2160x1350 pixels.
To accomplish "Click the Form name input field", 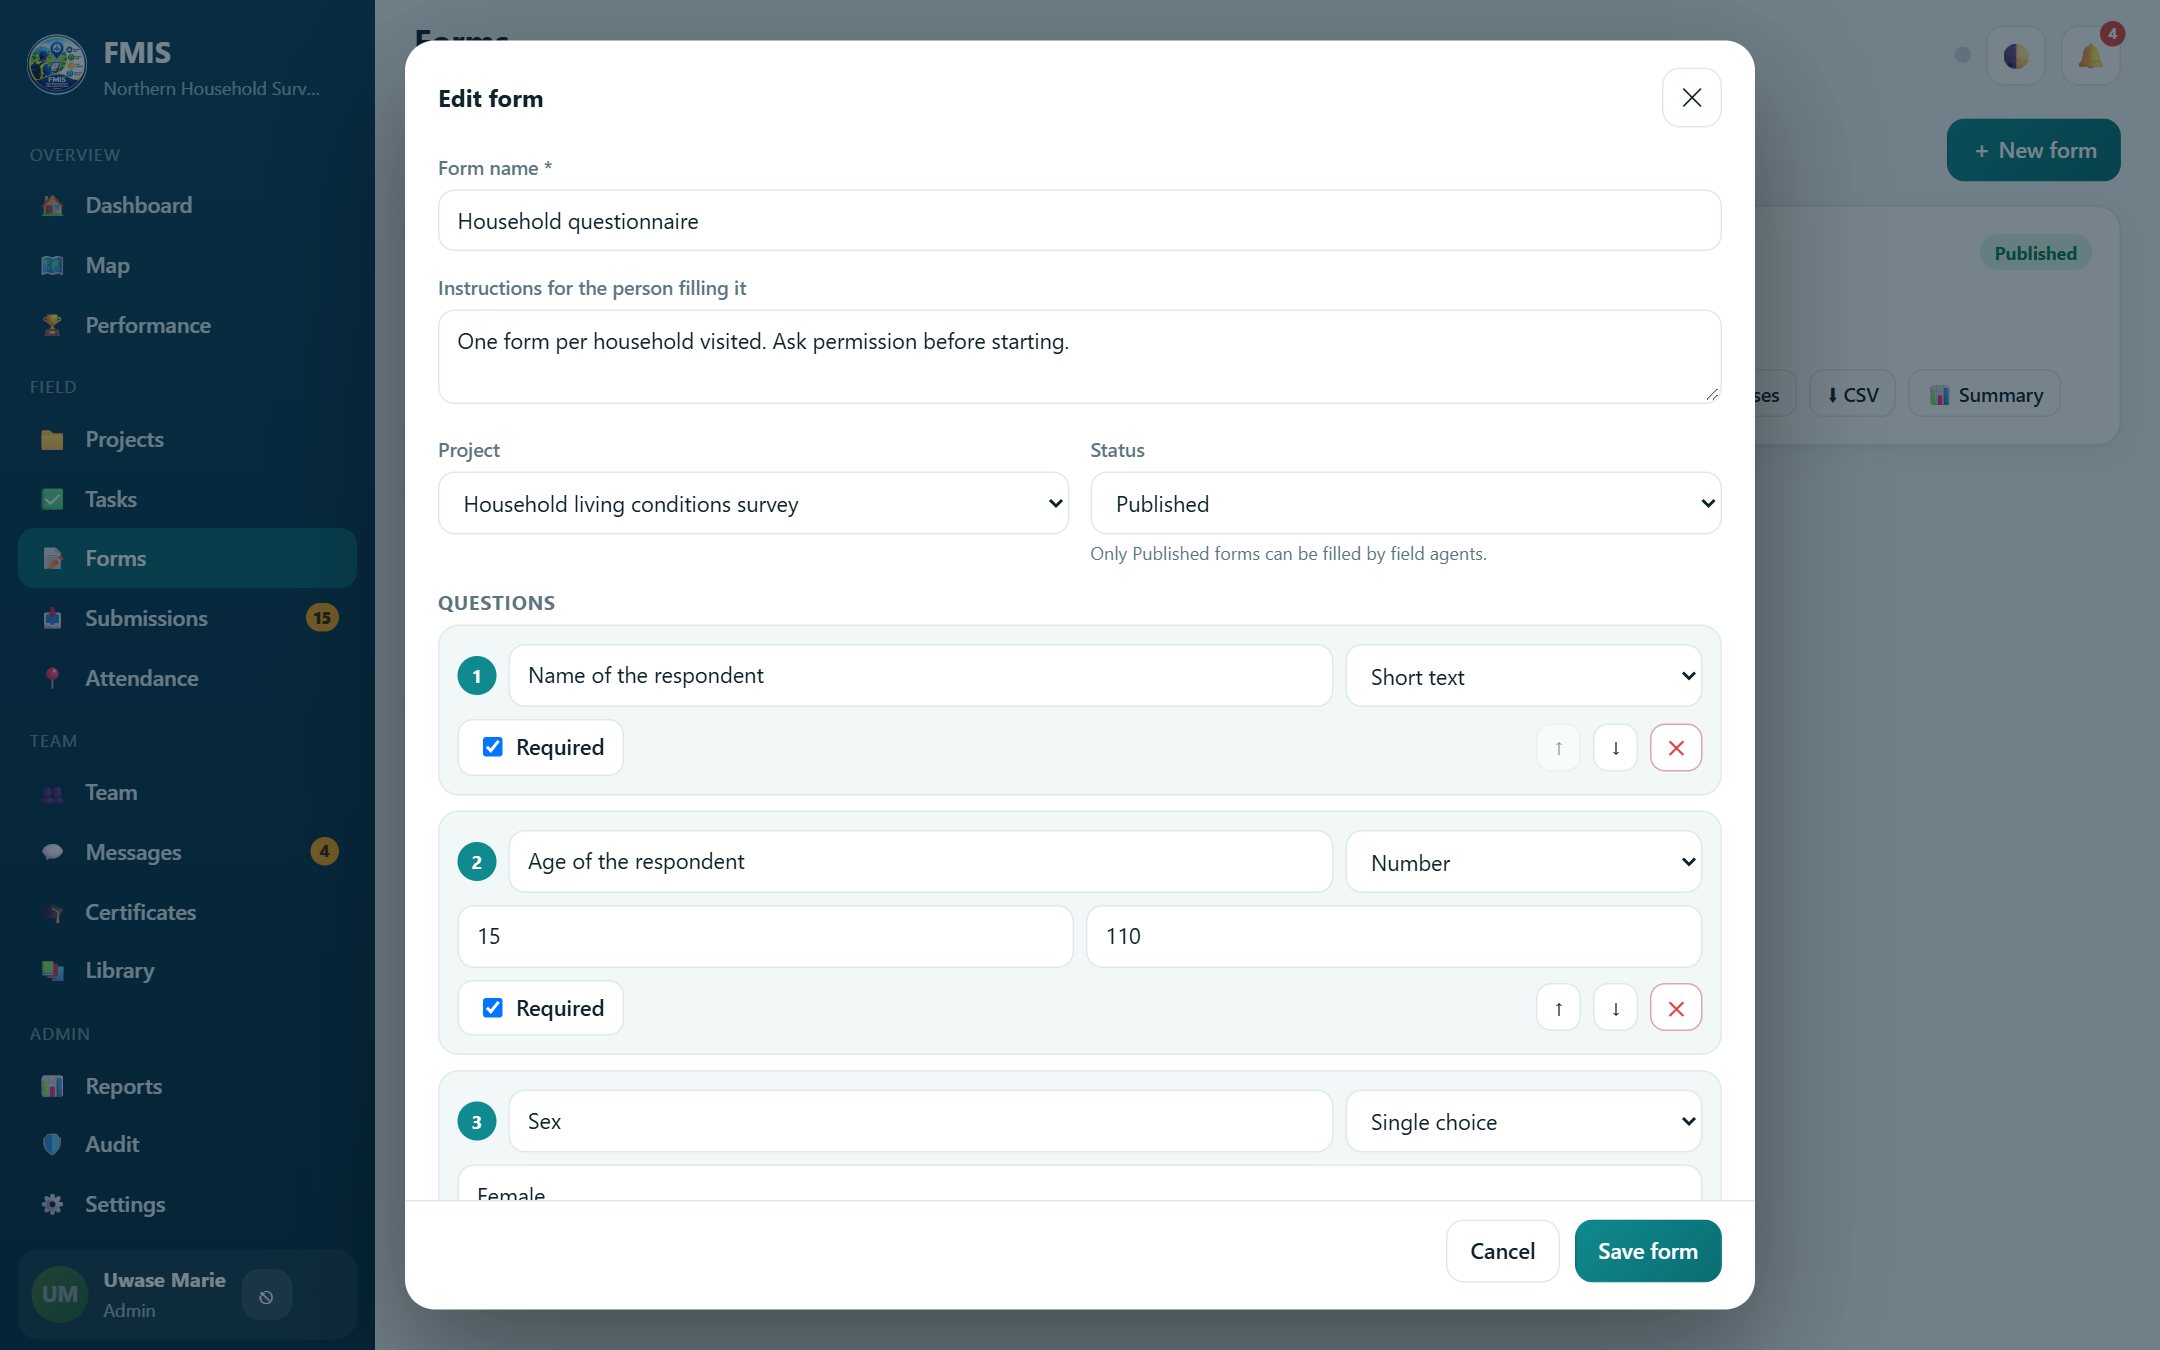I will 1079,221.
